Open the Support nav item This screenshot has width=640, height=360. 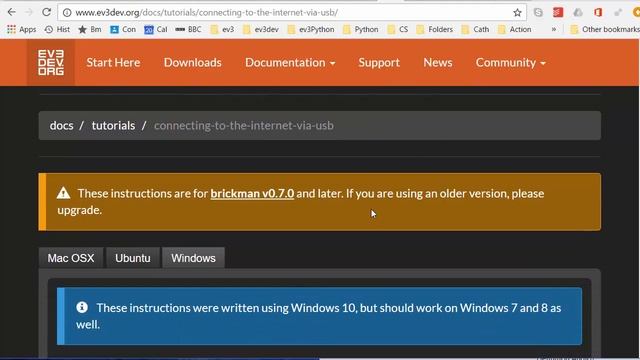[379, 62]
